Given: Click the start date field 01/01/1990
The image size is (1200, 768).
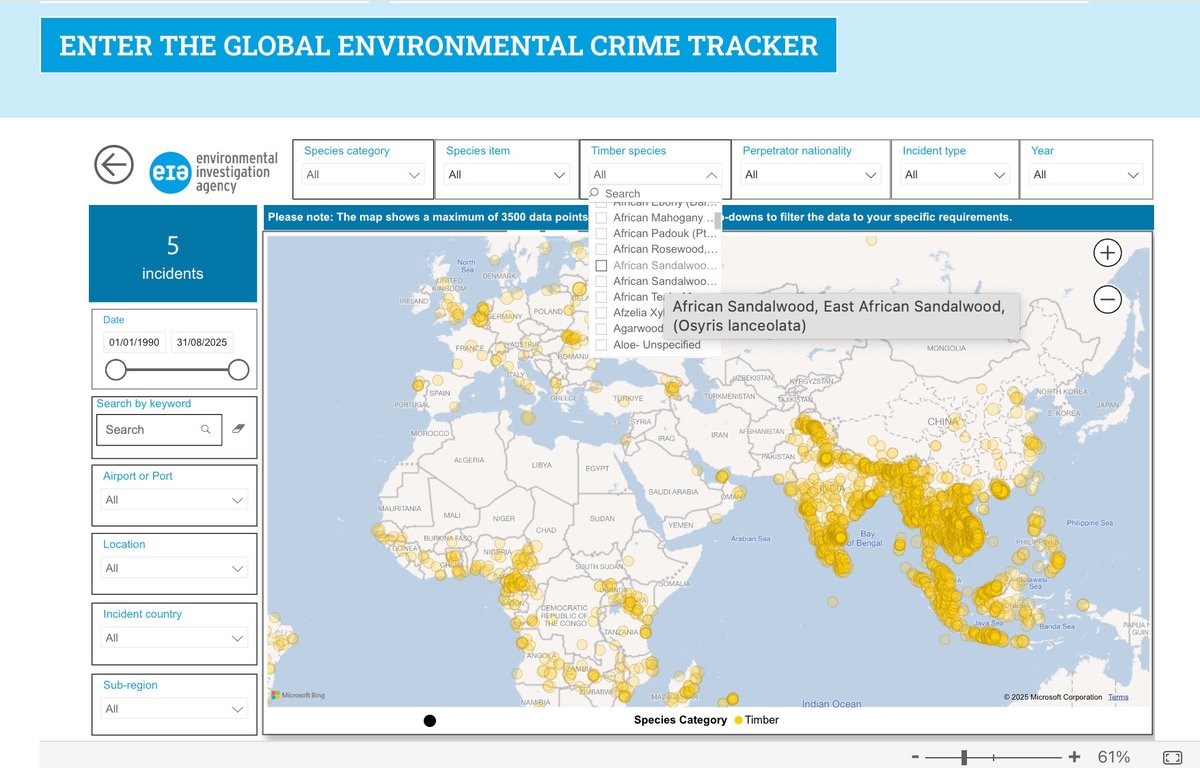Looking at the screenshot, I should [x=136, y=342].
